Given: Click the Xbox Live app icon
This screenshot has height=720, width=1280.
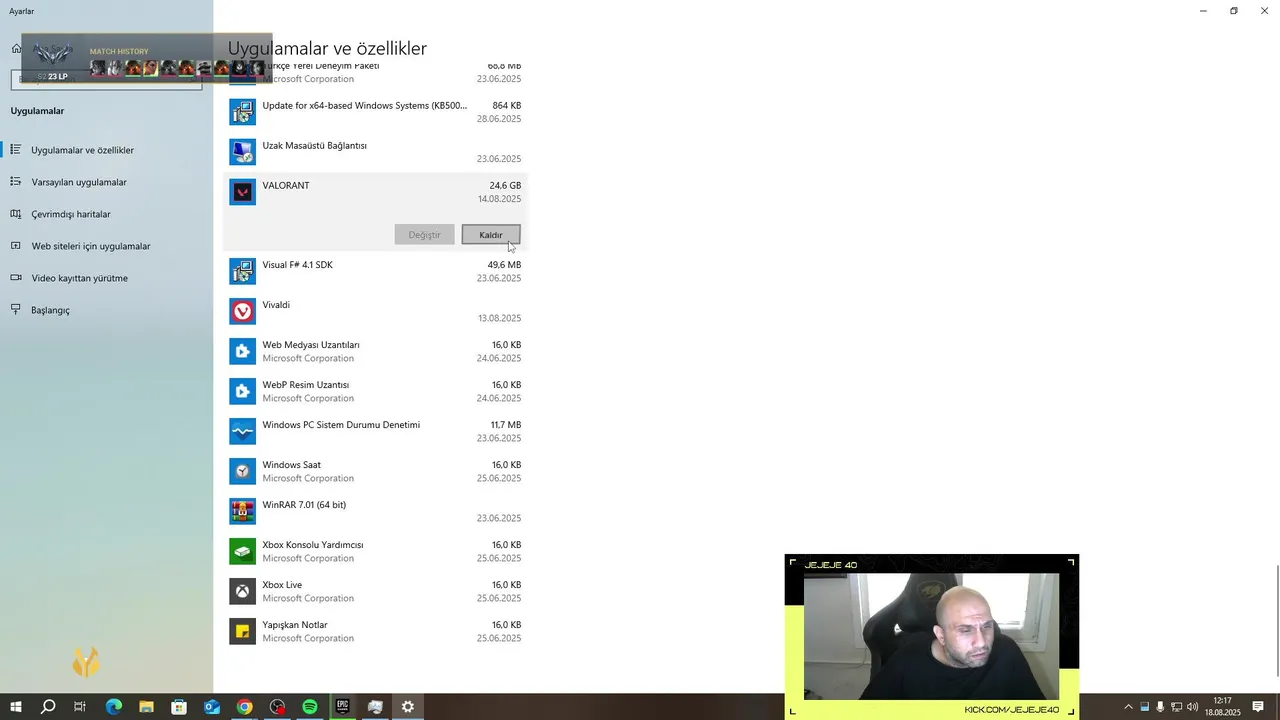Looking at the screenshot, I should coord(242,591).
